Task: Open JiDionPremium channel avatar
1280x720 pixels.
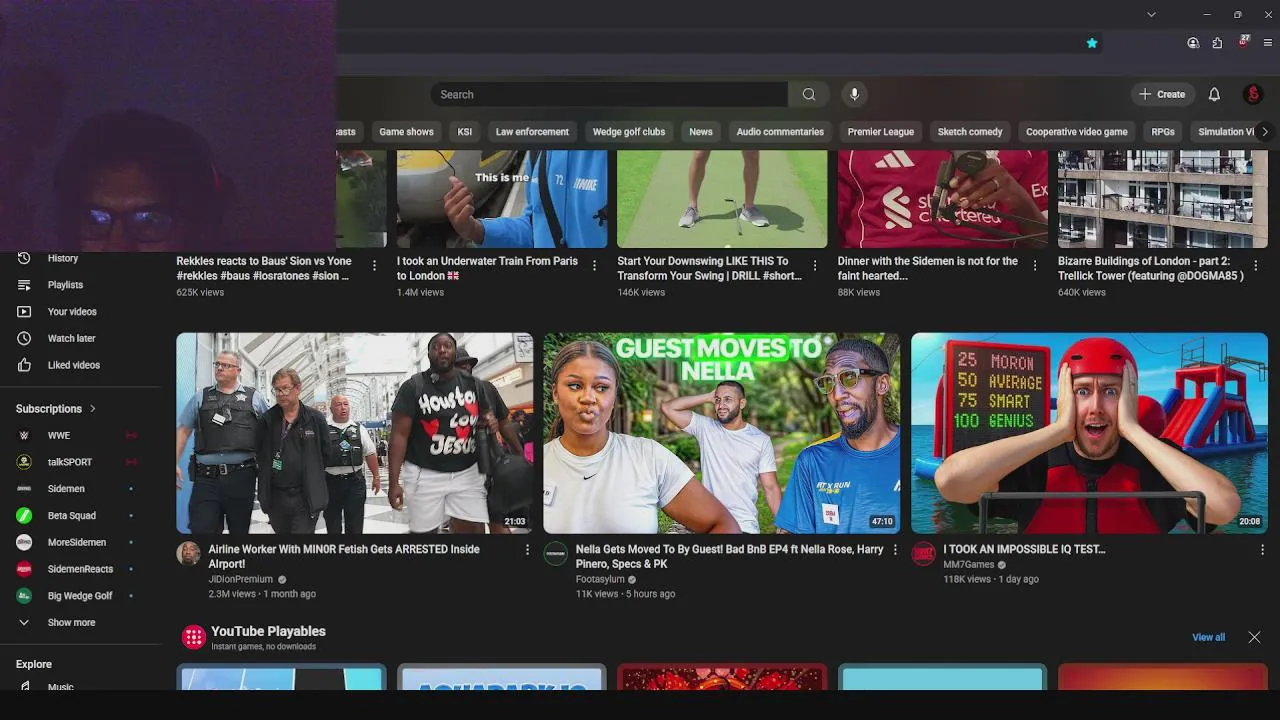Action: pyautogui.click(x=188, y=554)
